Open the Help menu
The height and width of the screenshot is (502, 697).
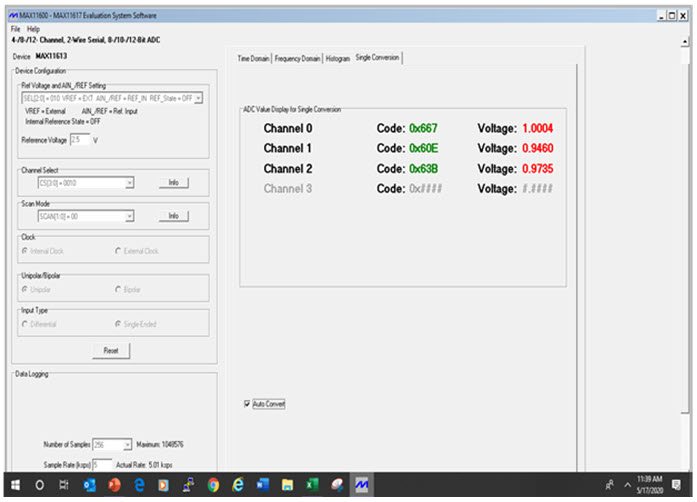click(x=33, y=29)
